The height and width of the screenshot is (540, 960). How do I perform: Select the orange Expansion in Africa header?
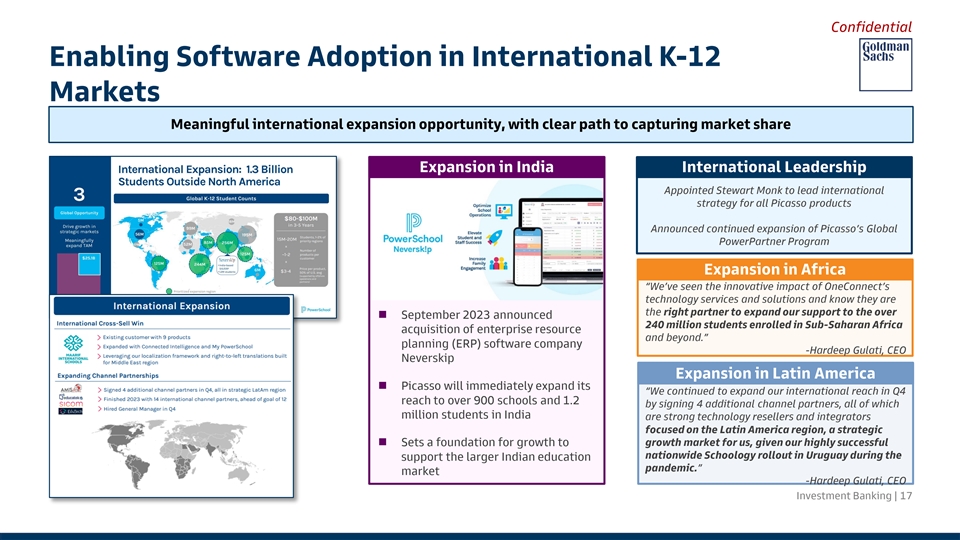point(773,270)
